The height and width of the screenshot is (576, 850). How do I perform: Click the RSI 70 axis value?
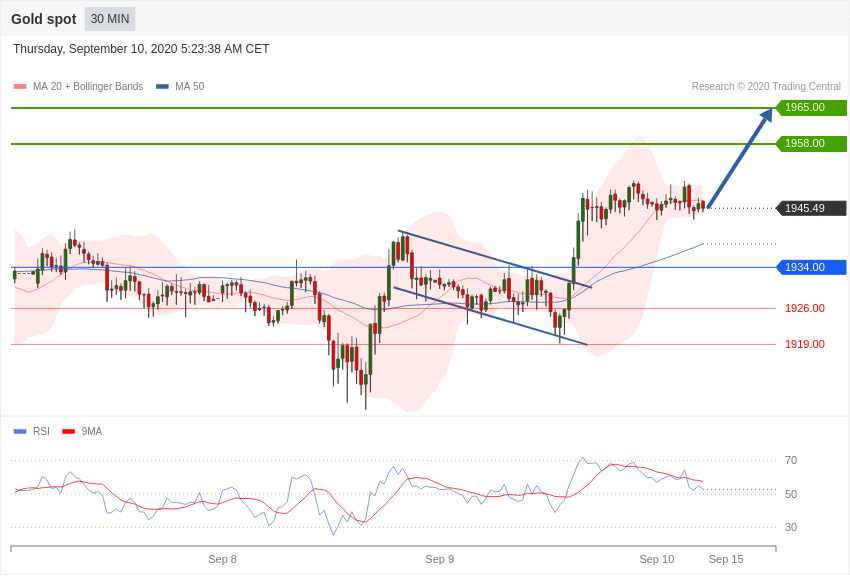[x=791, y=460]
